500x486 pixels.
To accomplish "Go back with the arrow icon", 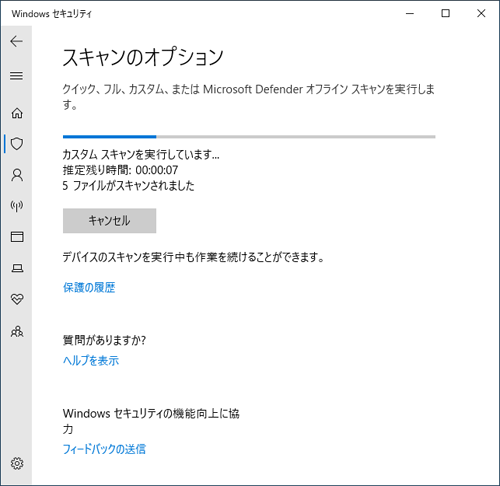I will click(x=16, y=41).
